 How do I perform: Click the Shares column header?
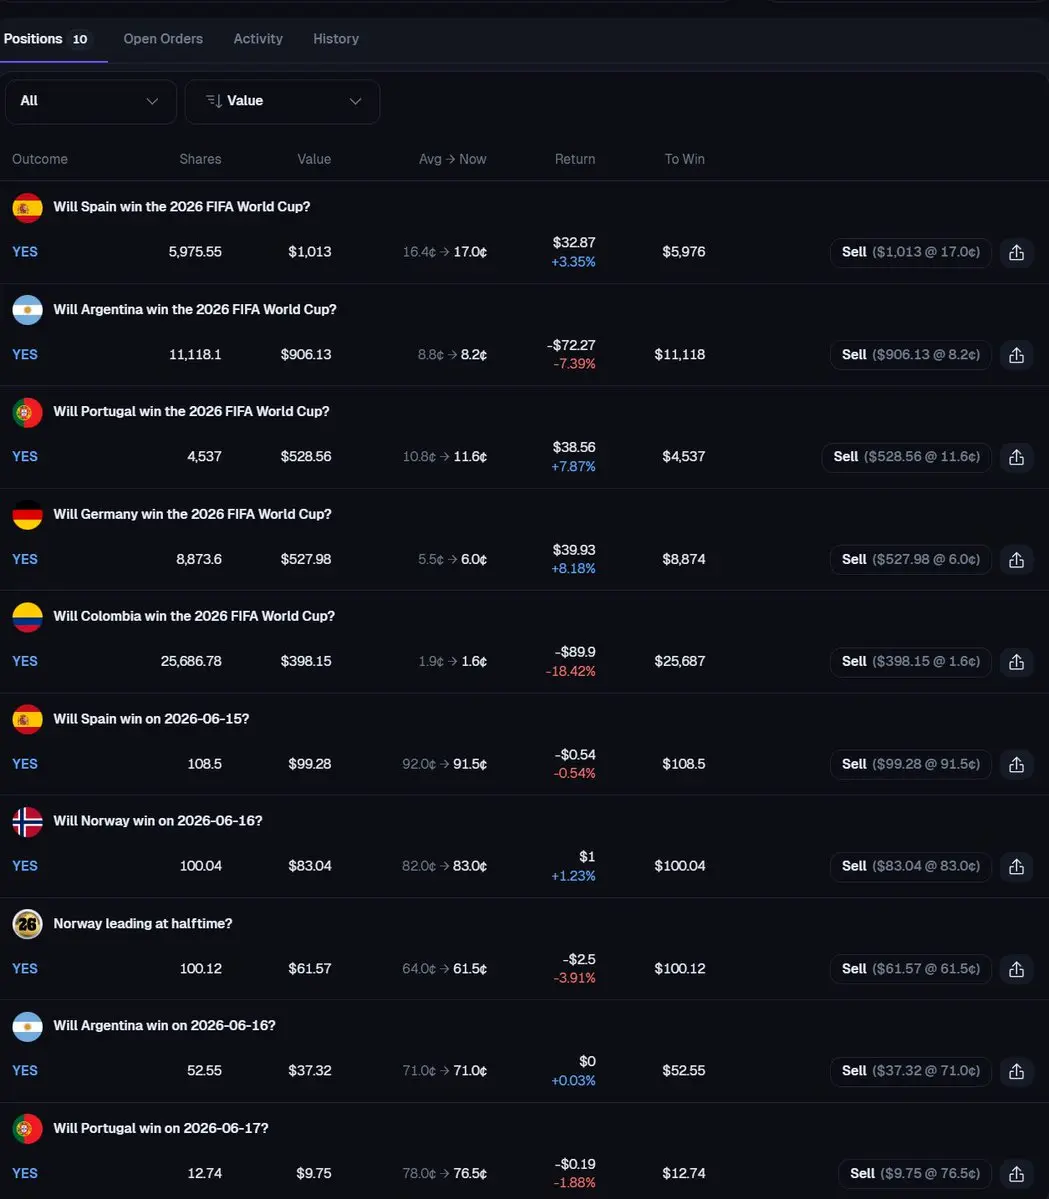[200, 159]
